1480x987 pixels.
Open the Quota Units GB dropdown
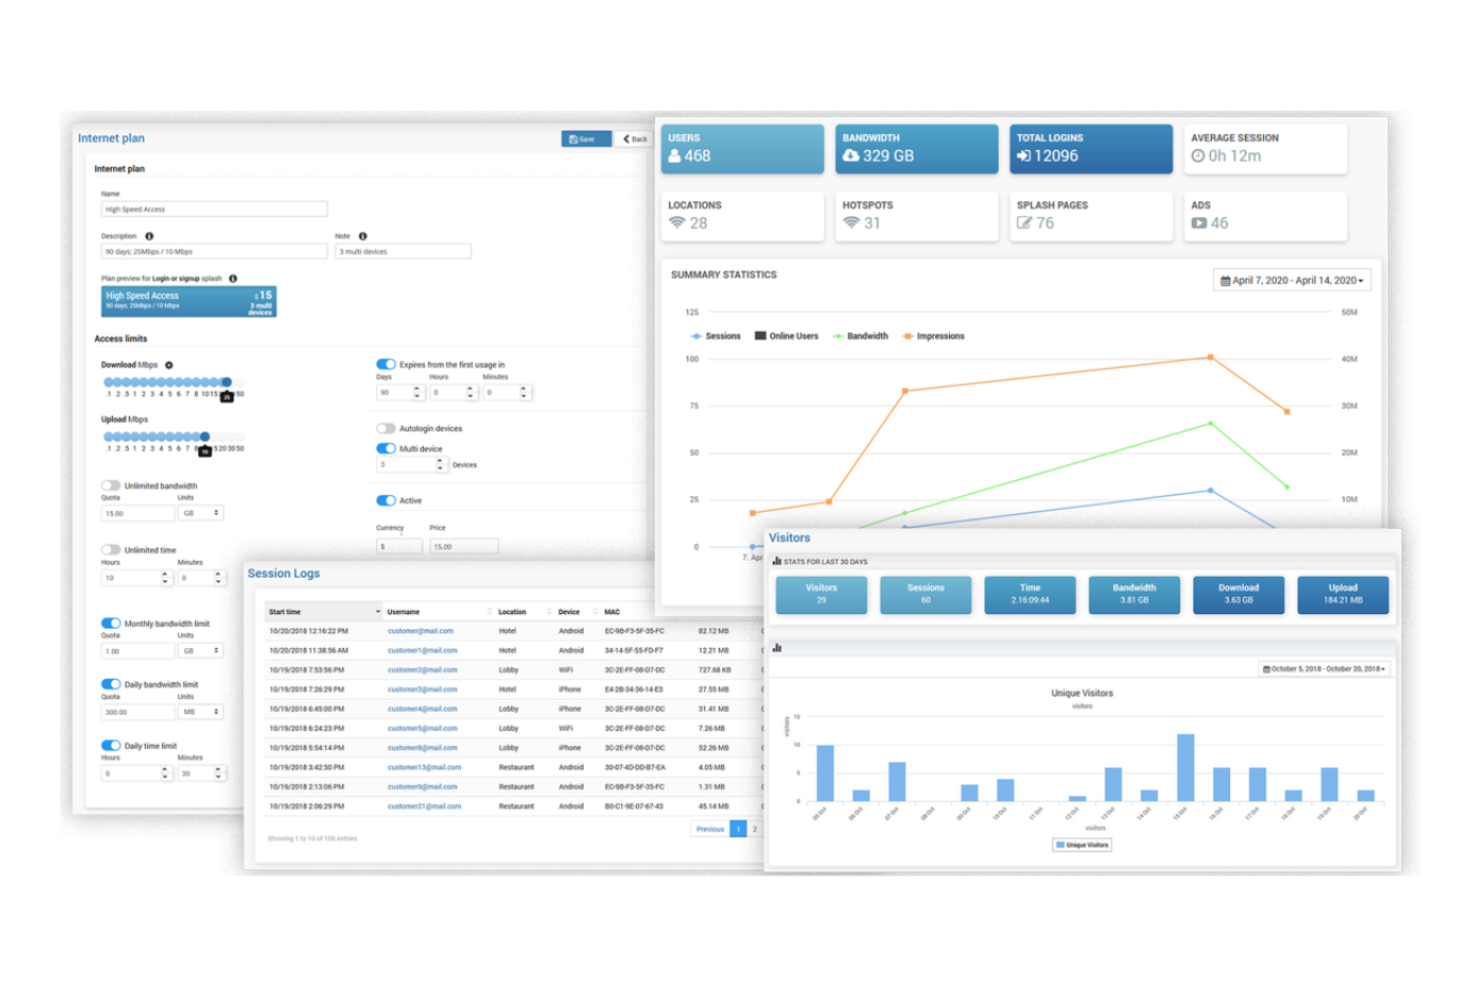(200, 512)
